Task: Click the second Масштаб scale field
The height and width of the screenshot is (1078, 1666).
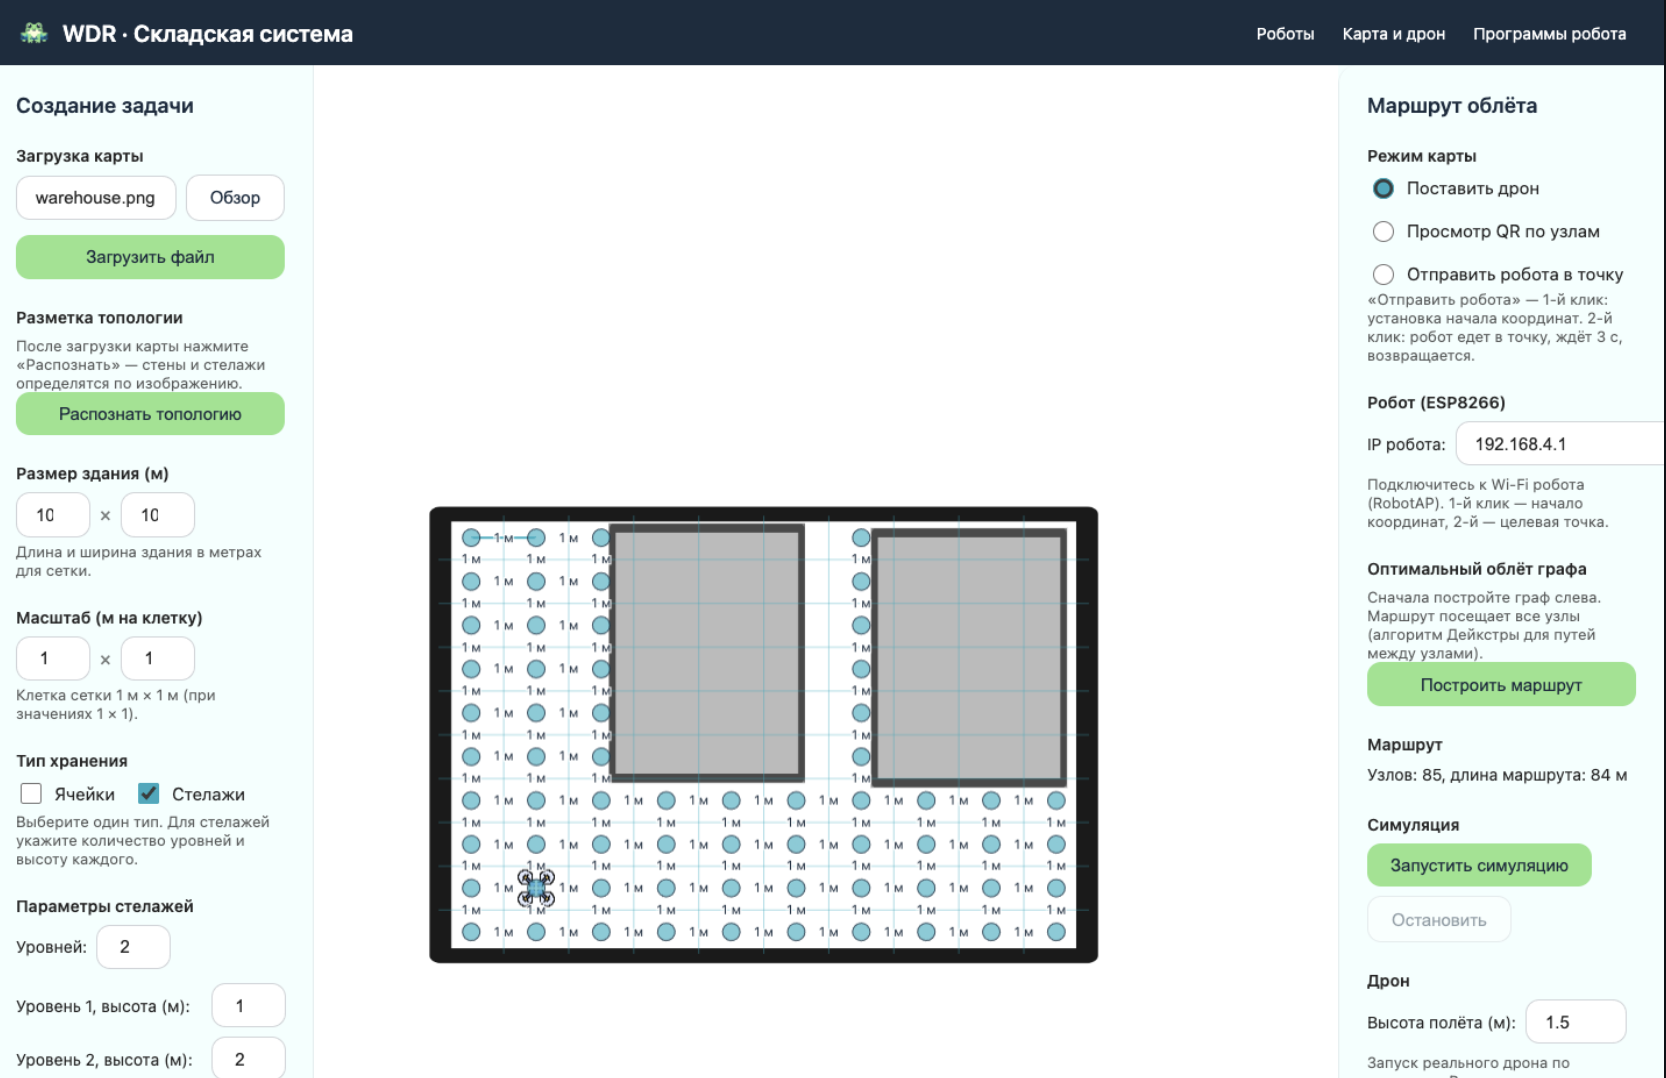Action: coord(158,658)
